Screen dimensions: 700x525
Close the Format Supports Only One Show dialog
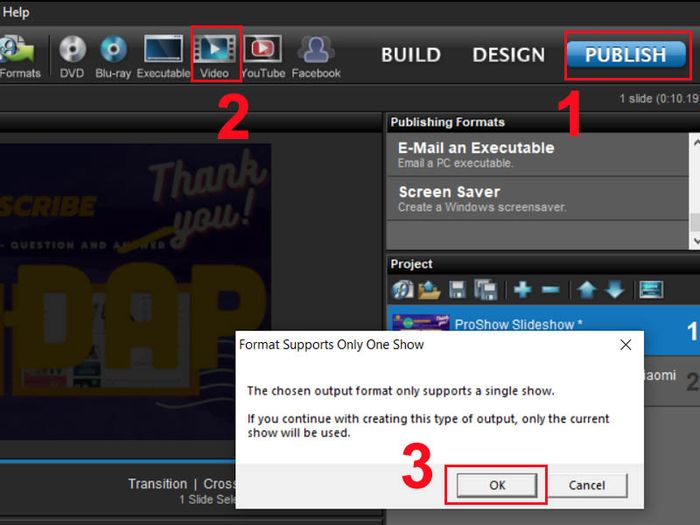coord(625,345)
